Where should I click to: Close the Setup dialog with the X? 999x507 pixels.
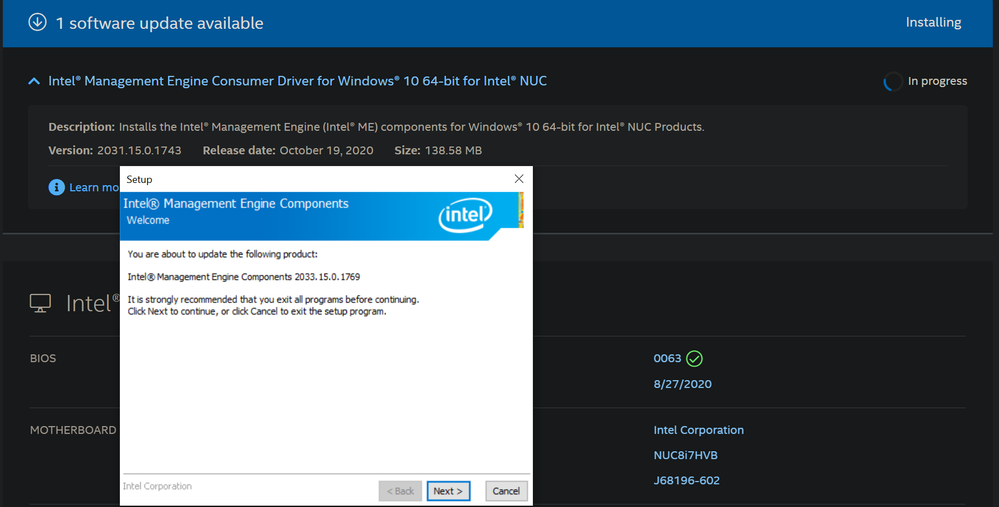tap(518, 179)
